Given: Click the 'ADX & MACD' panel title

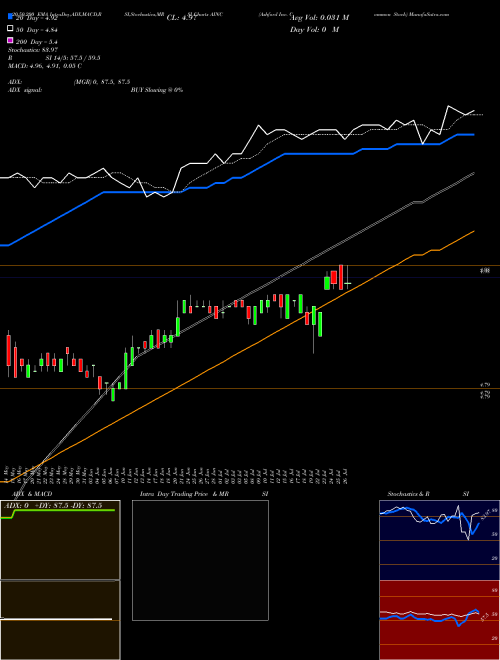Looking at the screenshot, I should (x=32, y=494).
